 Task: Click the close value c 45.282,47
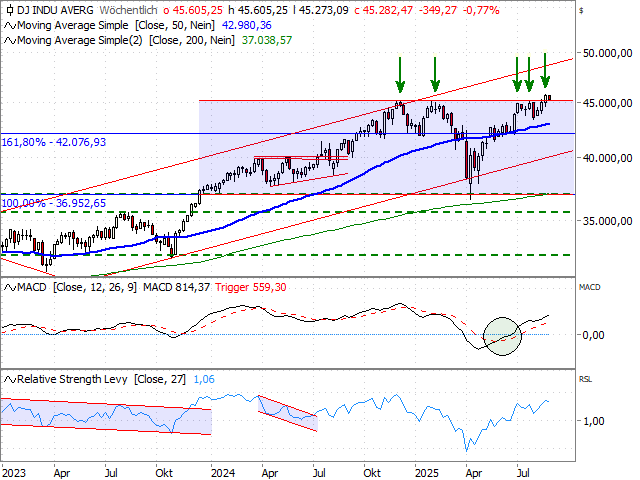click(384, 10)
